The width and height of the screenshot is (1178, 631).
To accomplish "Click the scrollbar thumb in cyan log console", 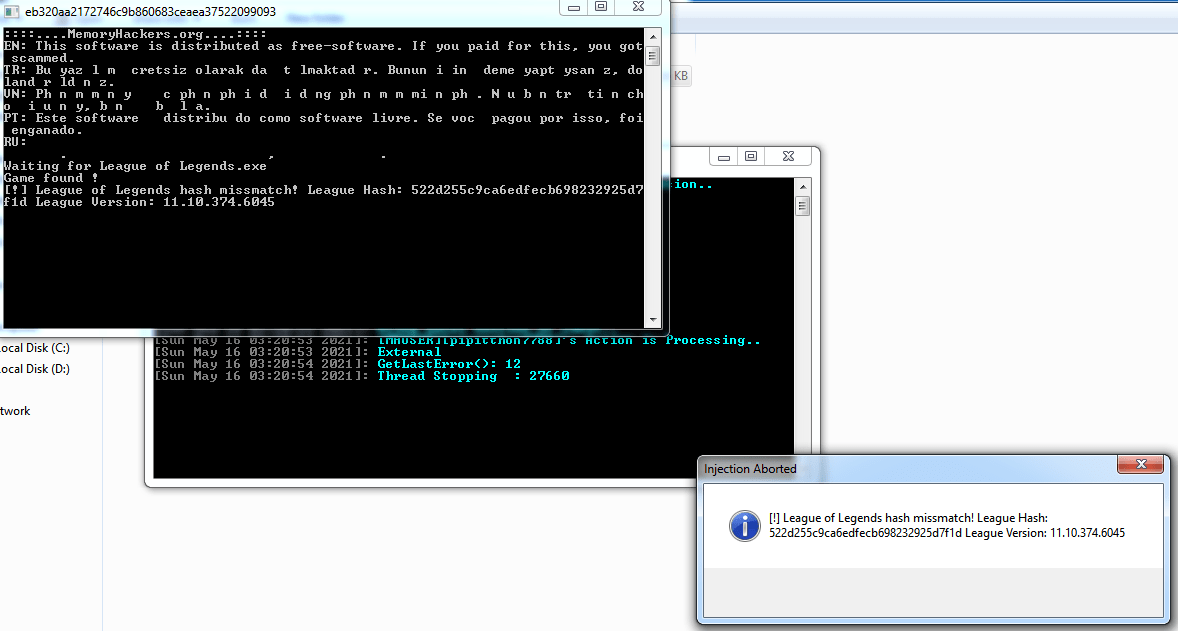I will 802,206.
